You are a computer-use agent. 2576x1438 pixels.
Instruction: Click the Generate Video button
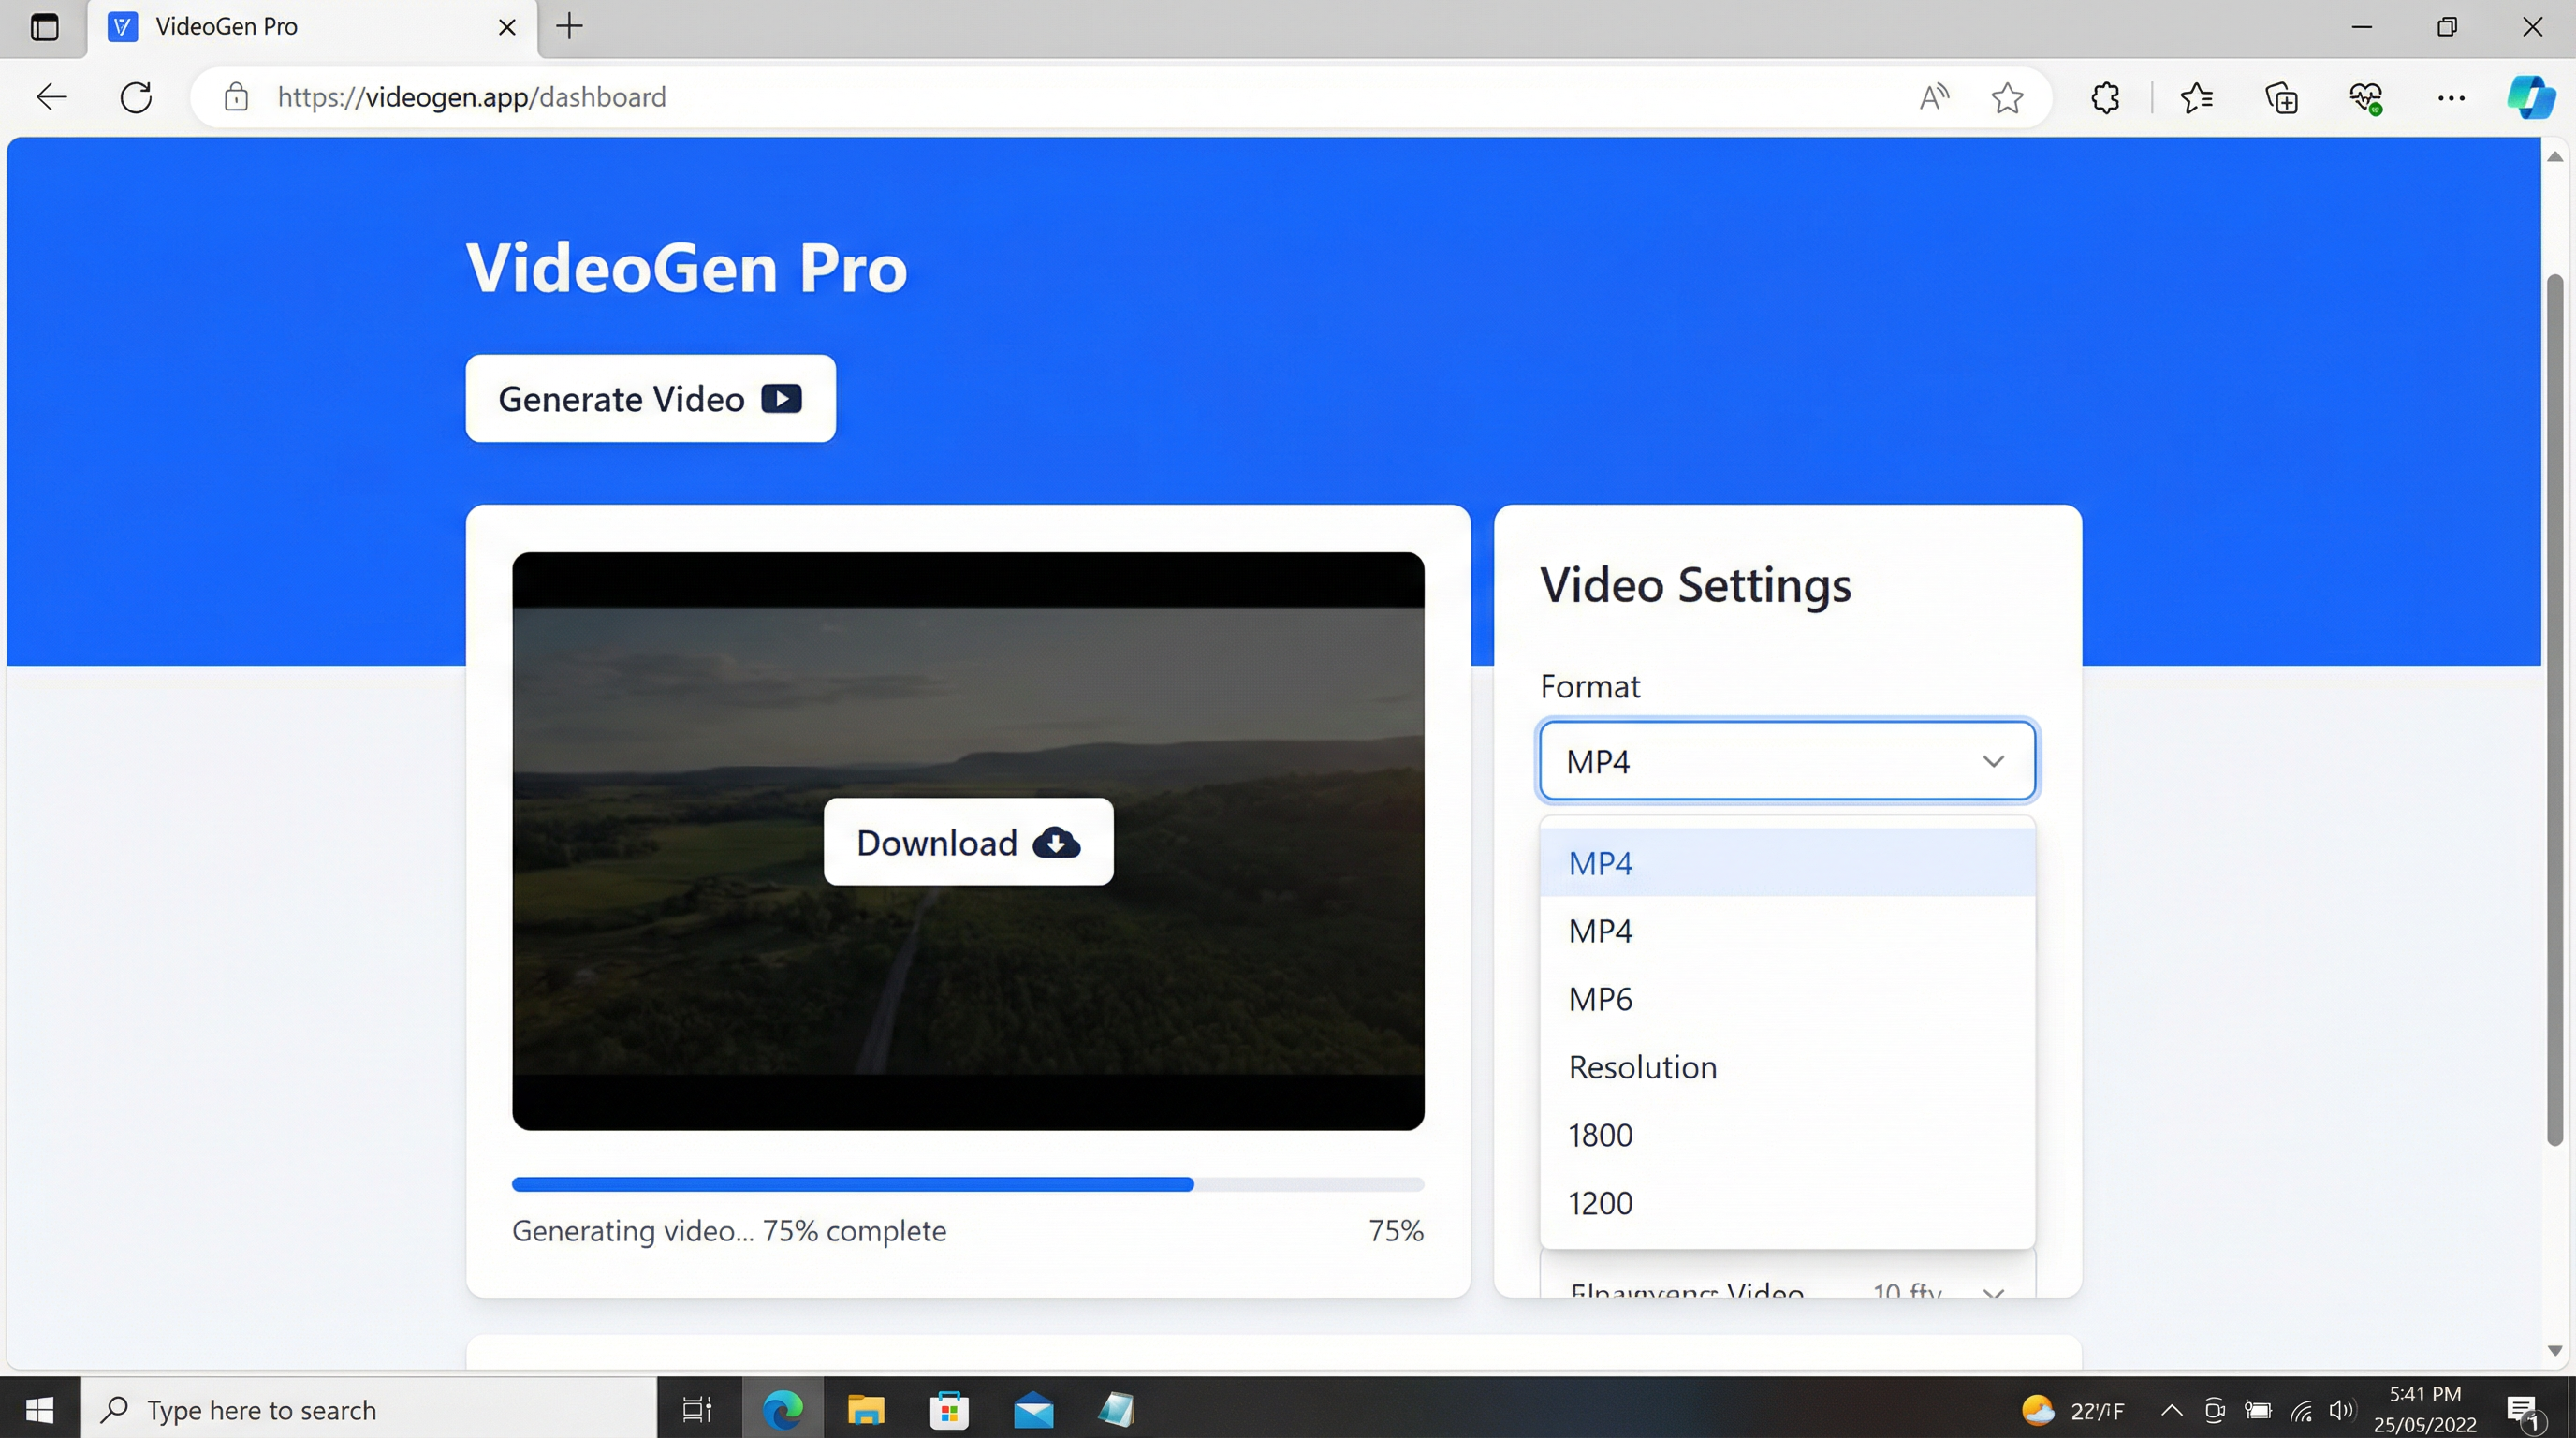650,398
